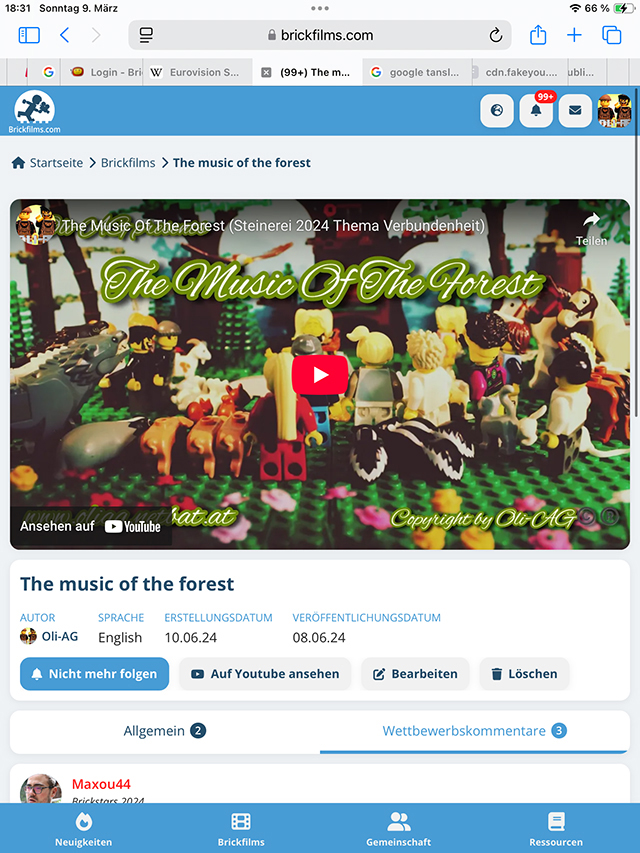Open Safari page settings menu in address bar
Viewport: 640px width, 853px height.
146,35
